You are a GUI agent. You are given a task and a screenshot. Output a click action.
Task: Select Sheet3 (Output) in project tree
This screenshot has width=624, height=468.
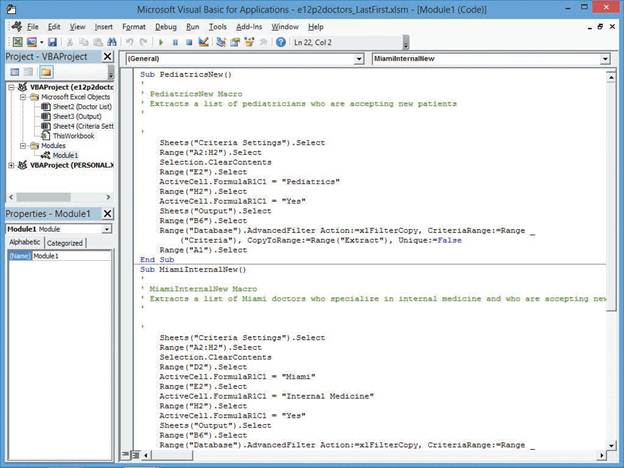[76, 116]
